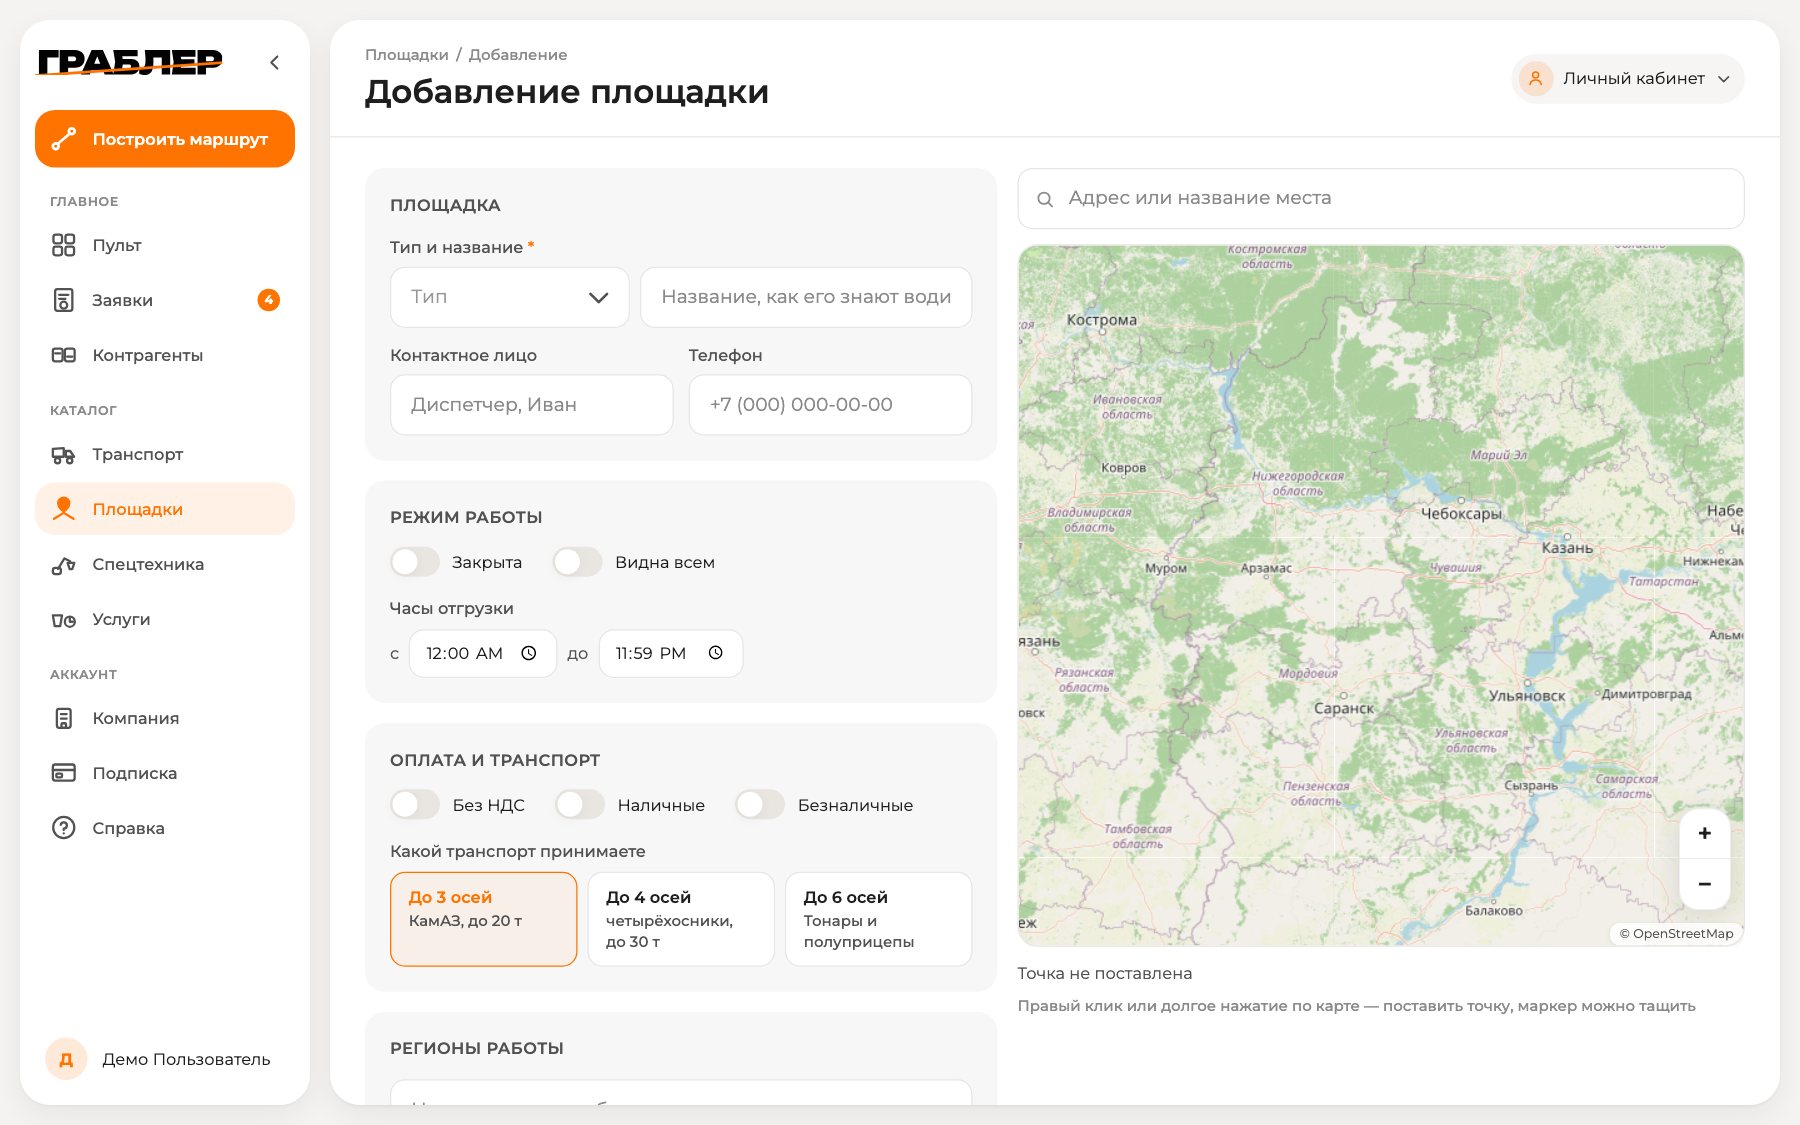Click the Компания building icon
This screenshot has height=1125, width=1800.
click(x=63, y=718)
